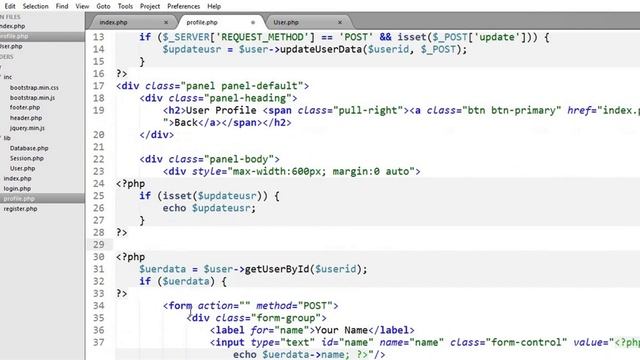Viewport: 640px width, 360px height.
Task: Open the Help menu
Action: [214, 6]
